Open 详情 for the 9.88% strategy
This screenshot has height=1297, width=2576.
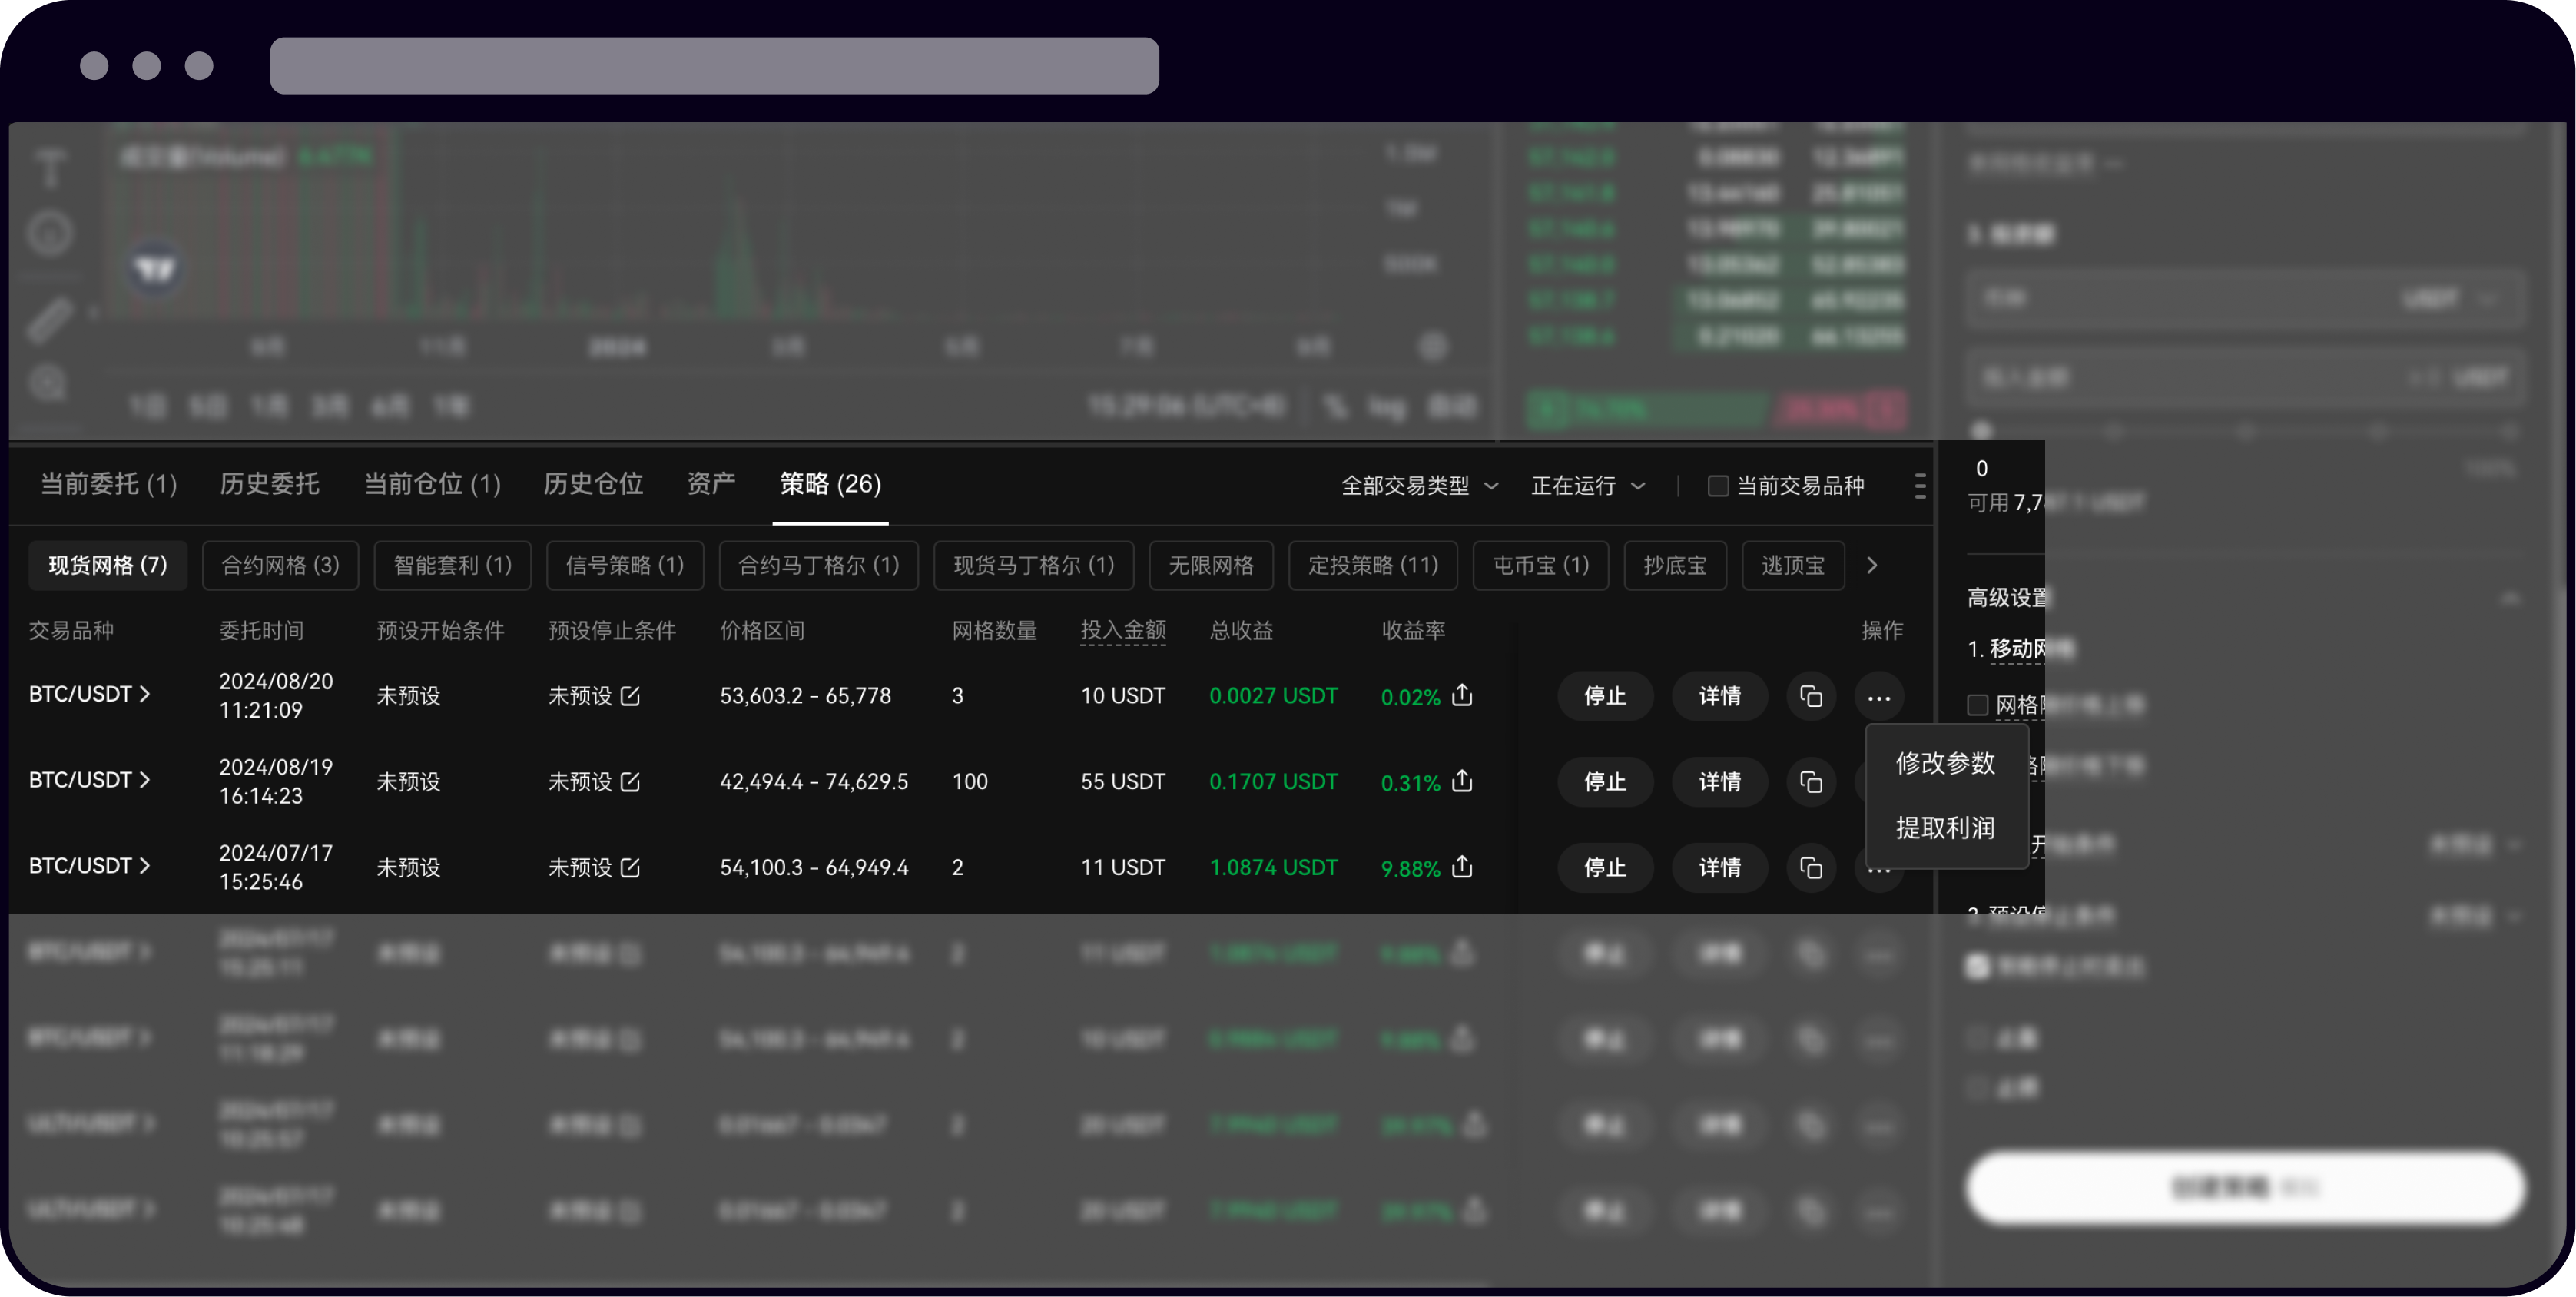coord(1719,868)
